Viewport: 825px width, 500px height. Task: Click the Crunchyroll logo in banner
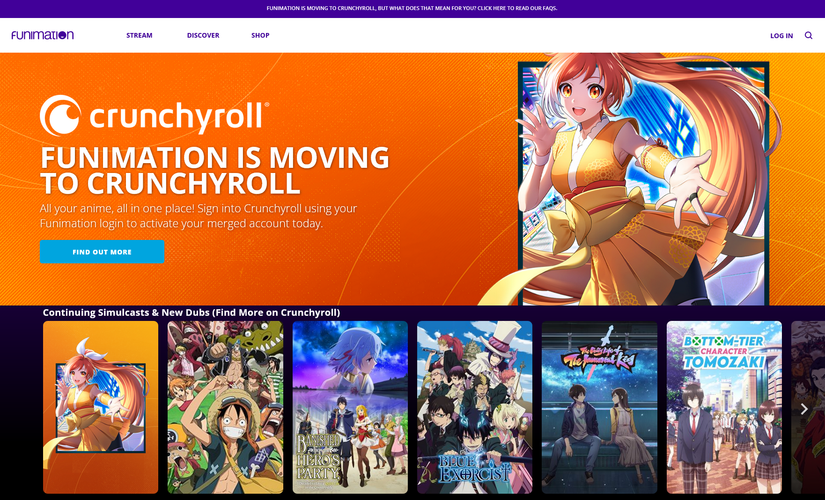tap(154, 115)
